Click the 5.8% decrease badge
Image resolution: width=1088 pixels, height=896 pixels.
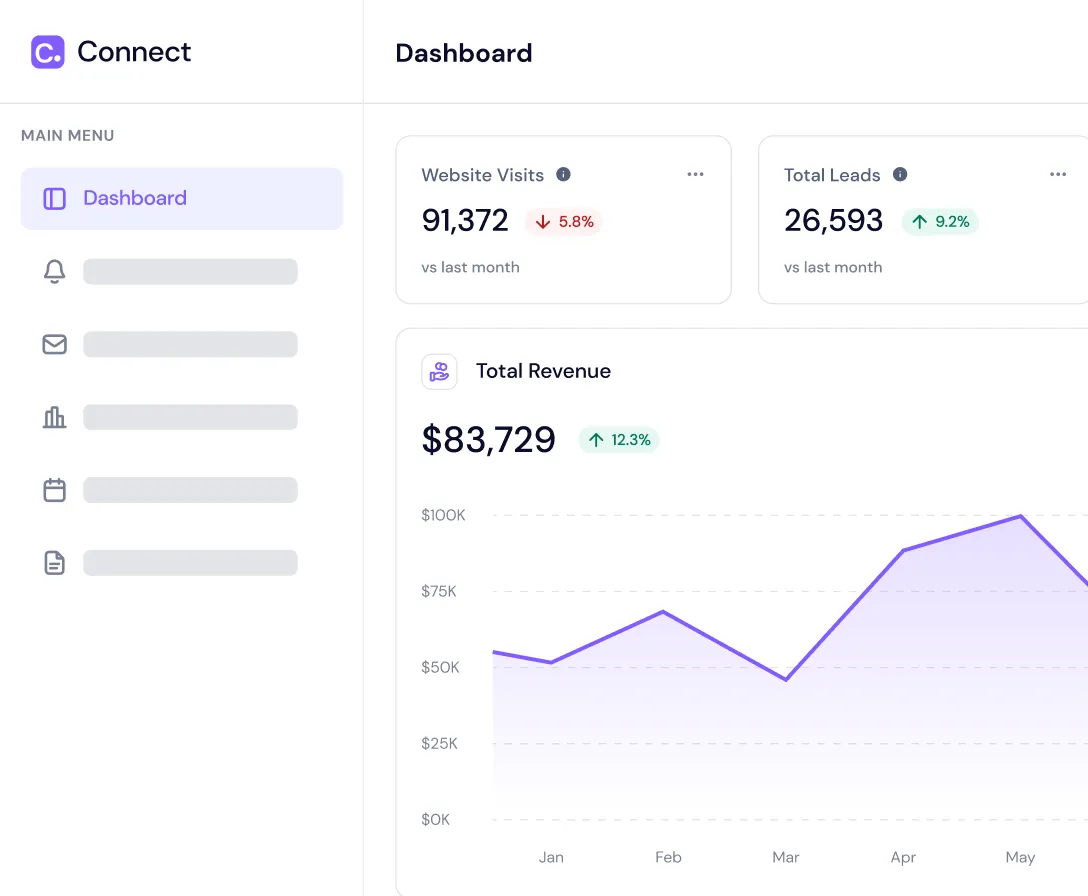coord(564,222)
